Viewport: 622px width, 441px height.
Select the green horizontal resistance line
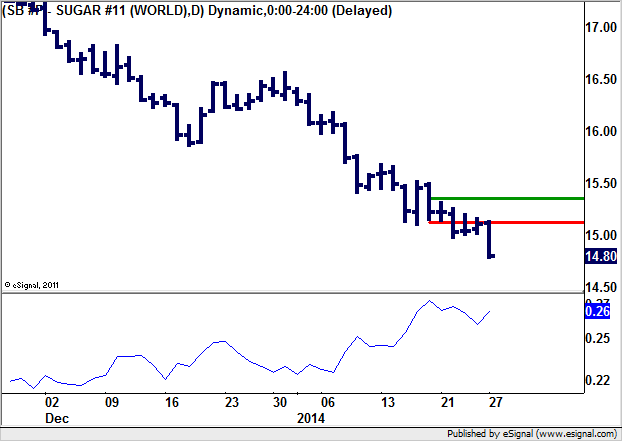[x=507, y=198]
